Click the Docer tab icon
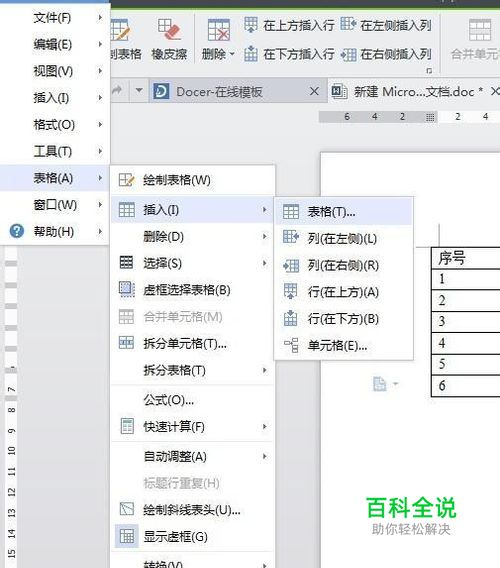 point(161,91)
